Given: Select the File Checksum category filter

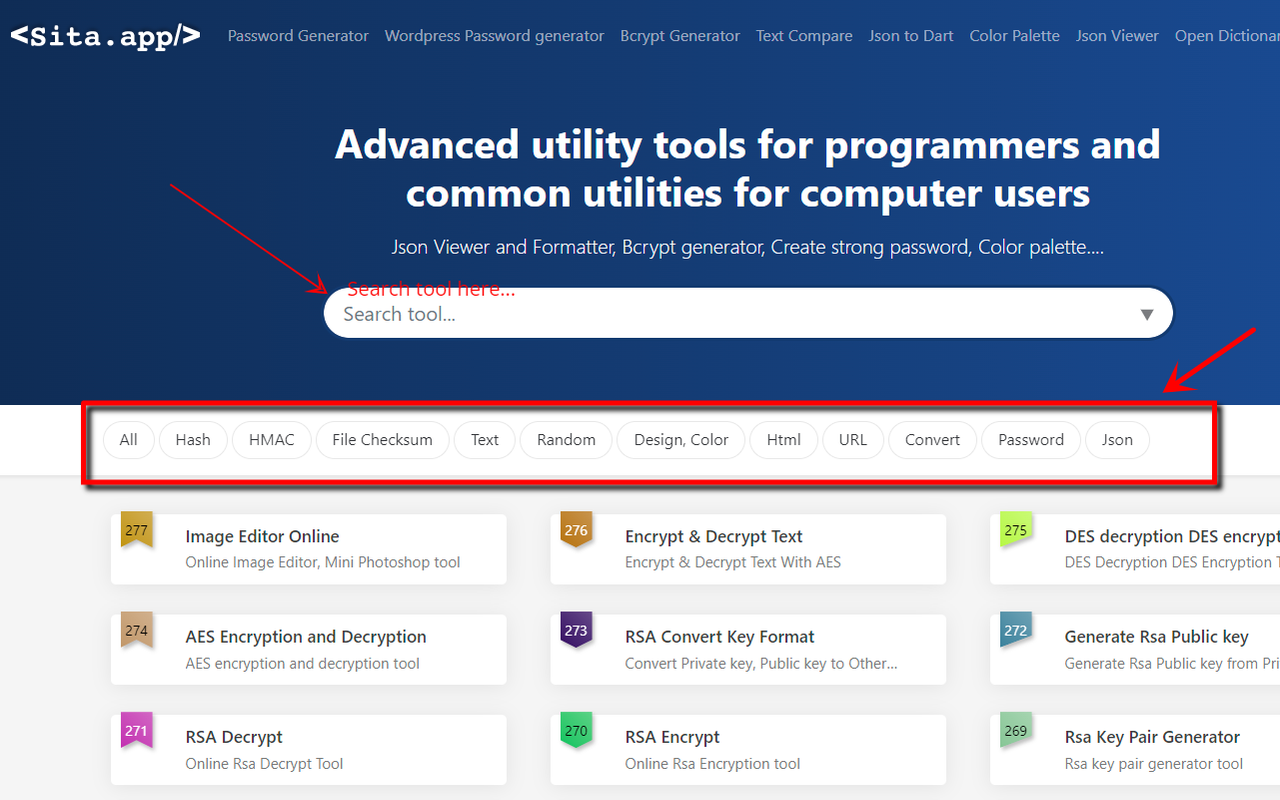Looking at the screenshot, I should click(382, 440).
